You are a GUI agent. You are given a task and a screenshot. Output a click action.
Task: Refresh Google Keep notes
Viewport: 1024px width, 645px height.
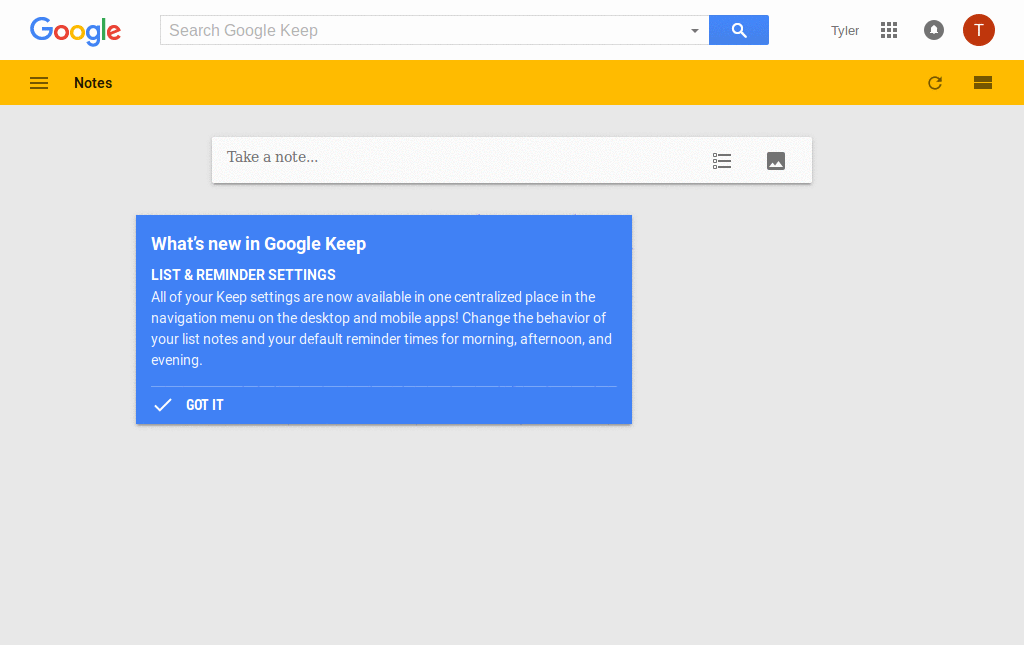934,83
